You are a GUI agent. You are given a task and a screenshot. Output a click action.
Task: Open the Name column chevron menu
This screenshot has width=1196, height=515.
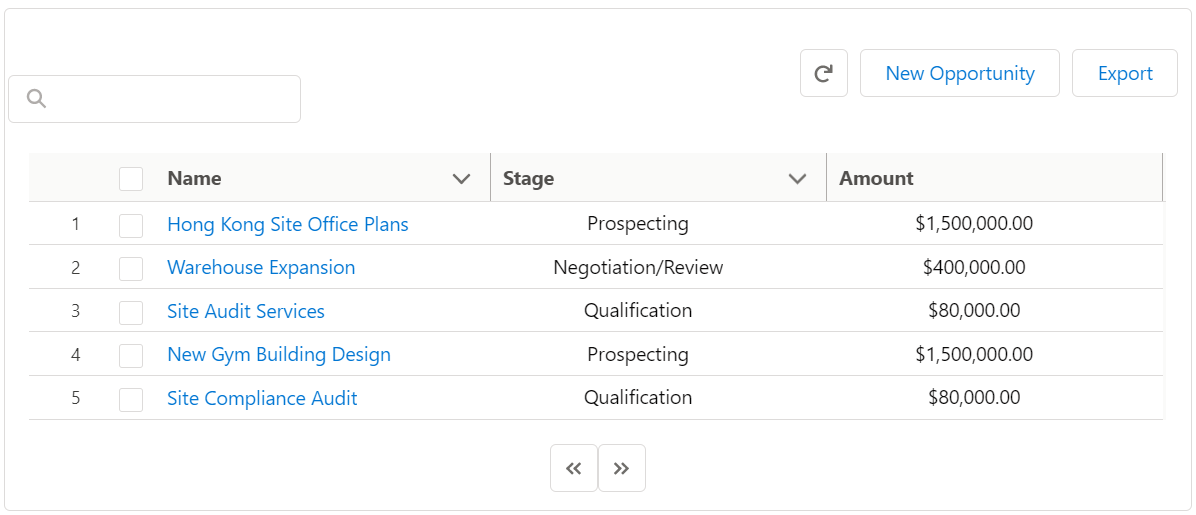pyautogui.click(x=461, y=179)
